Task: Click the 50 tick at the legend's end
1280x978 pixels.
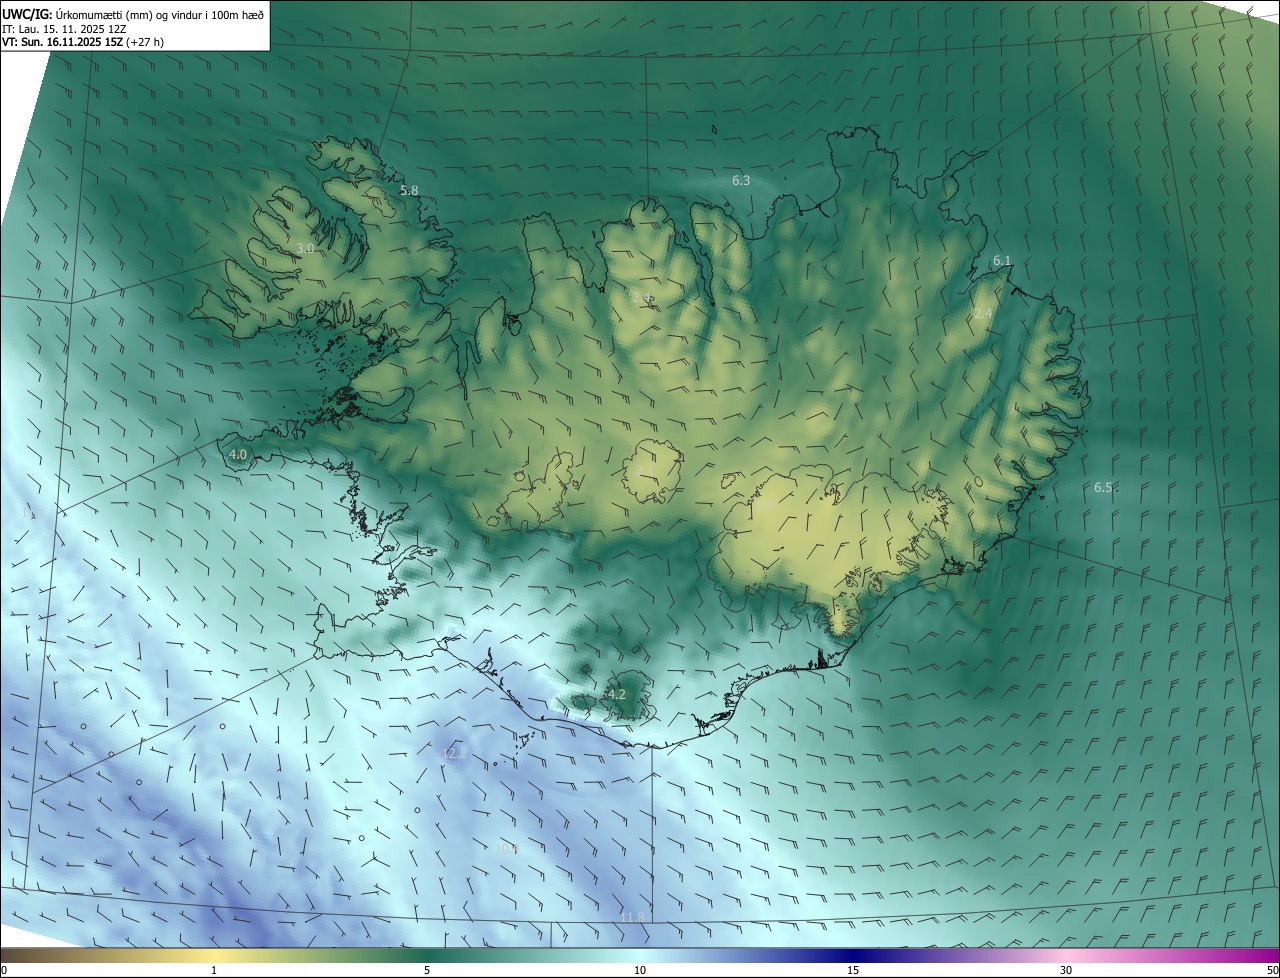Action: click(x=1272, y=970)
